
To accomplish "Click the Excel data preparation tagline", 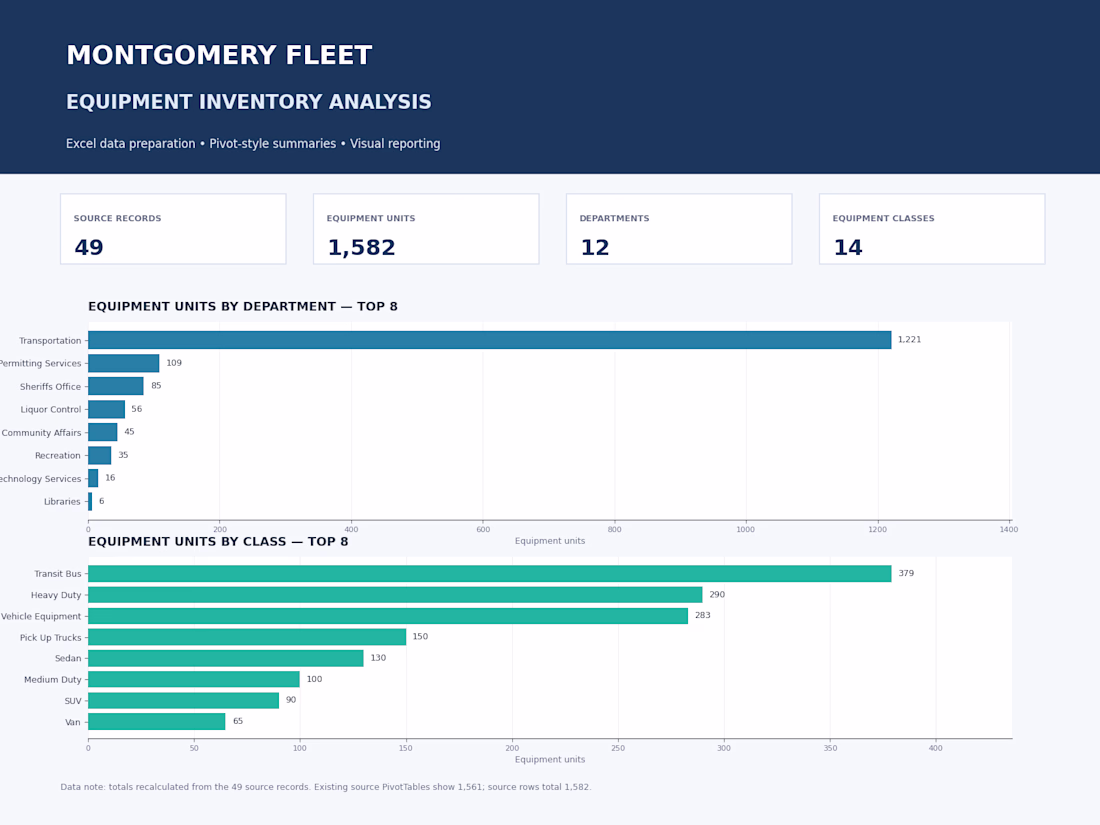I will point(253,143).
